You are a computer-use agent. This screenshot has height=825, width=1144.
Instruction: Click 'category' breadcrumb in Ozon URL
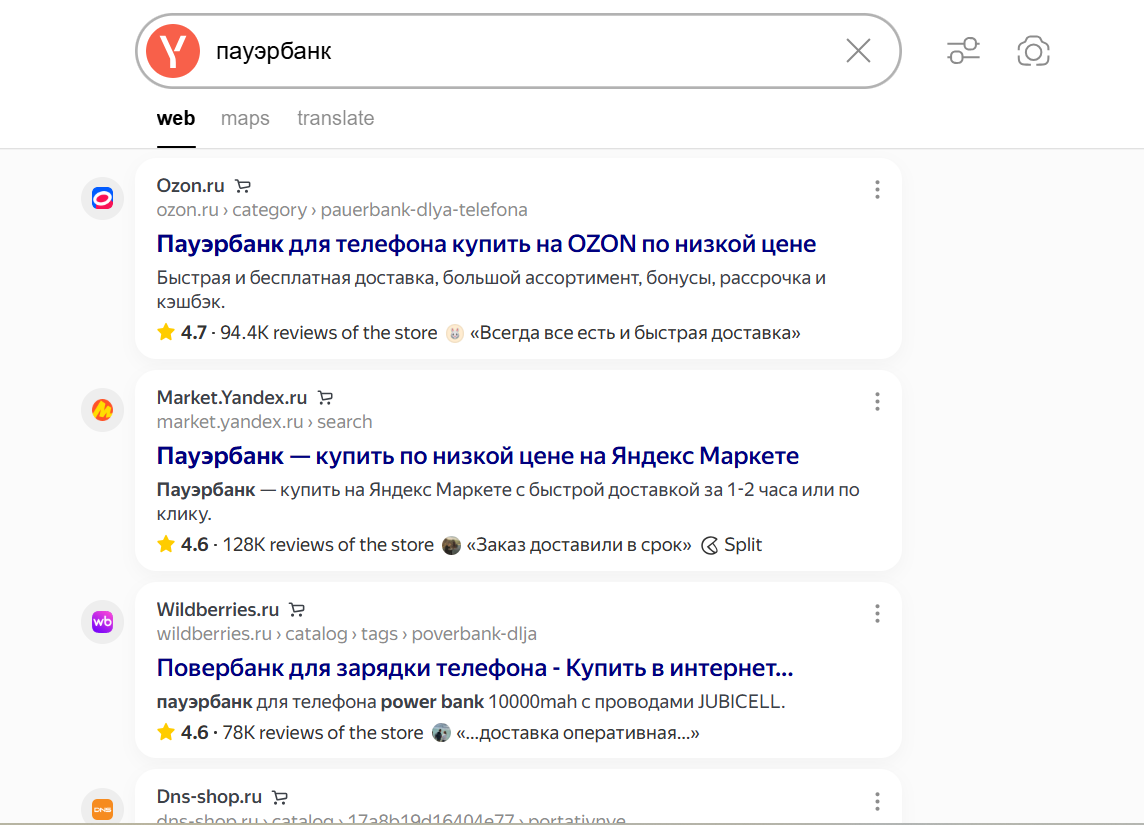pyautogui.click(x=269, y=210)
